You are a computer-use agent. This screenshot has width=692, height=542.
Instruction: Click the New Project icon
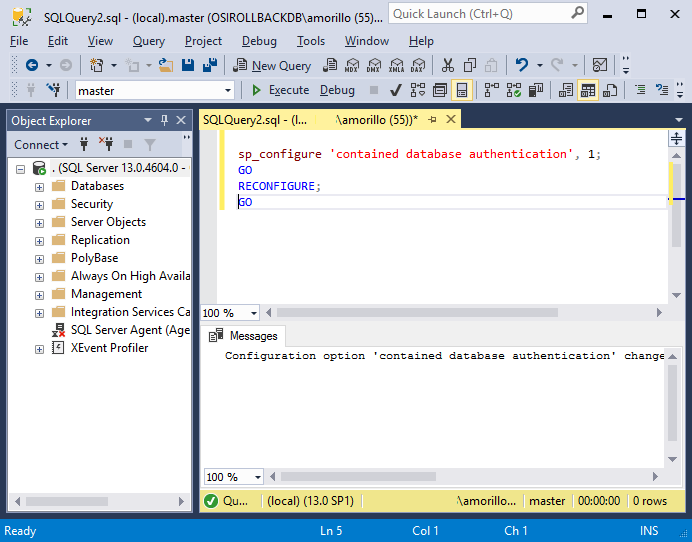[x=96, y=65]
